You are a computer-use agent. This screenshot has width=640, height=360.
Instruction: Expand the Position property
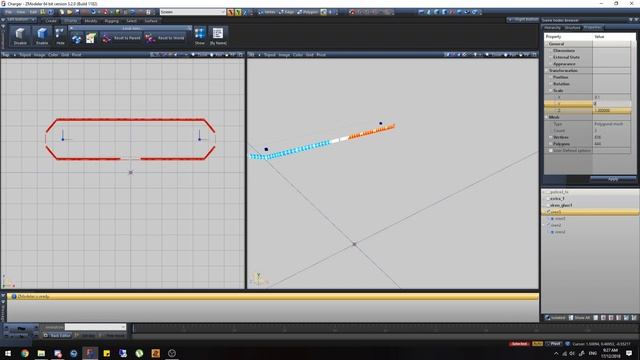point(550,77)
